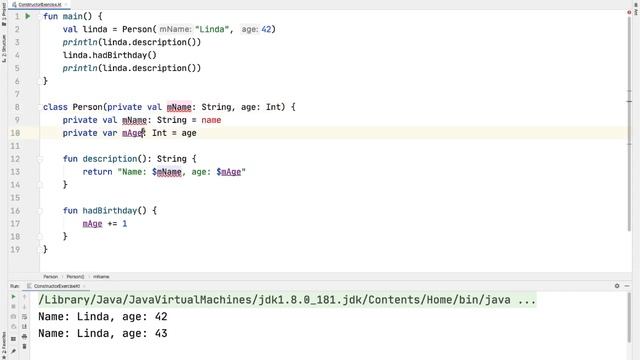
Task: Click 'mName' parameter underlined red on line 8
Action: click(179, 107)
